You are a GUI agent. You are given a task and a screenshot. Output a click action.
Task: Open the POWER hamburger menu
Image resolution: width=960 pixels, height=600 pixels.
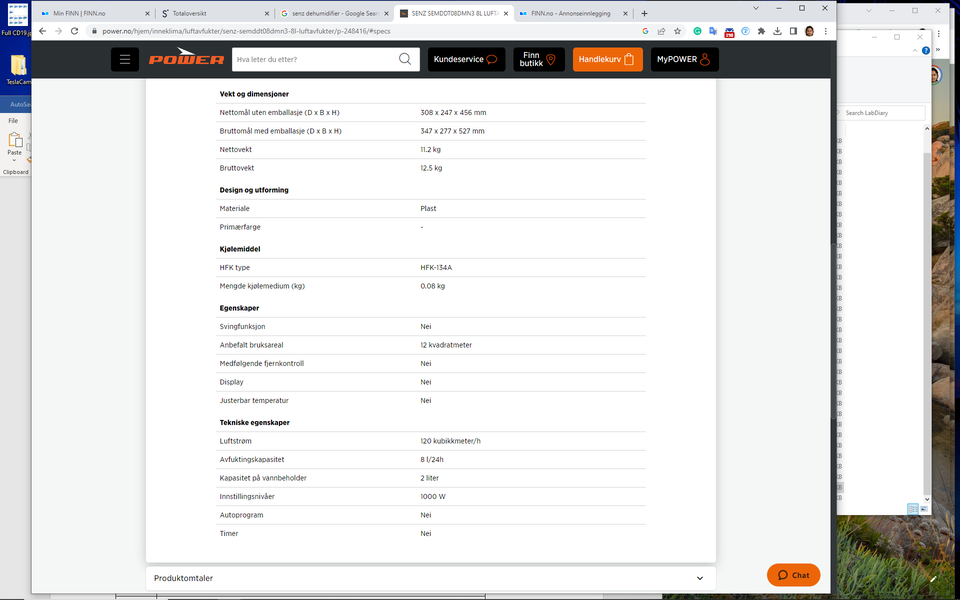(x=125, y=59)
